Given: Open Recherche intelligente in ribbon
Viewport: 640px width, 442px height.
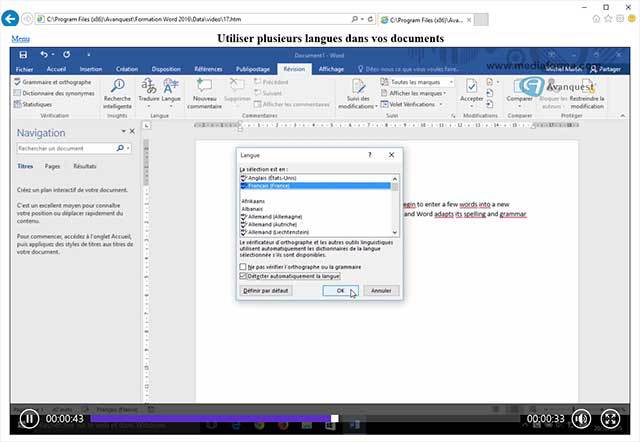Looking at the screenshot, I should click(x=116, y=93).
